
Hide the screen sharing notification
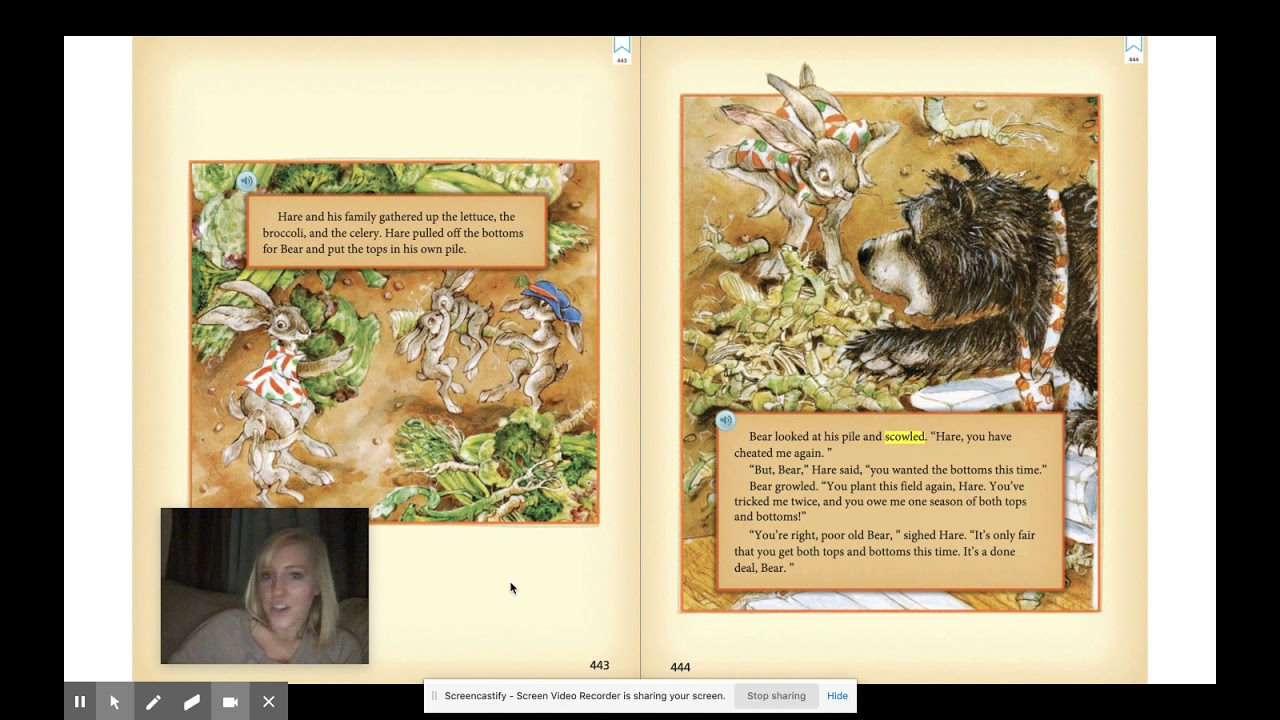pyautogui.click(x=837, y=696)
